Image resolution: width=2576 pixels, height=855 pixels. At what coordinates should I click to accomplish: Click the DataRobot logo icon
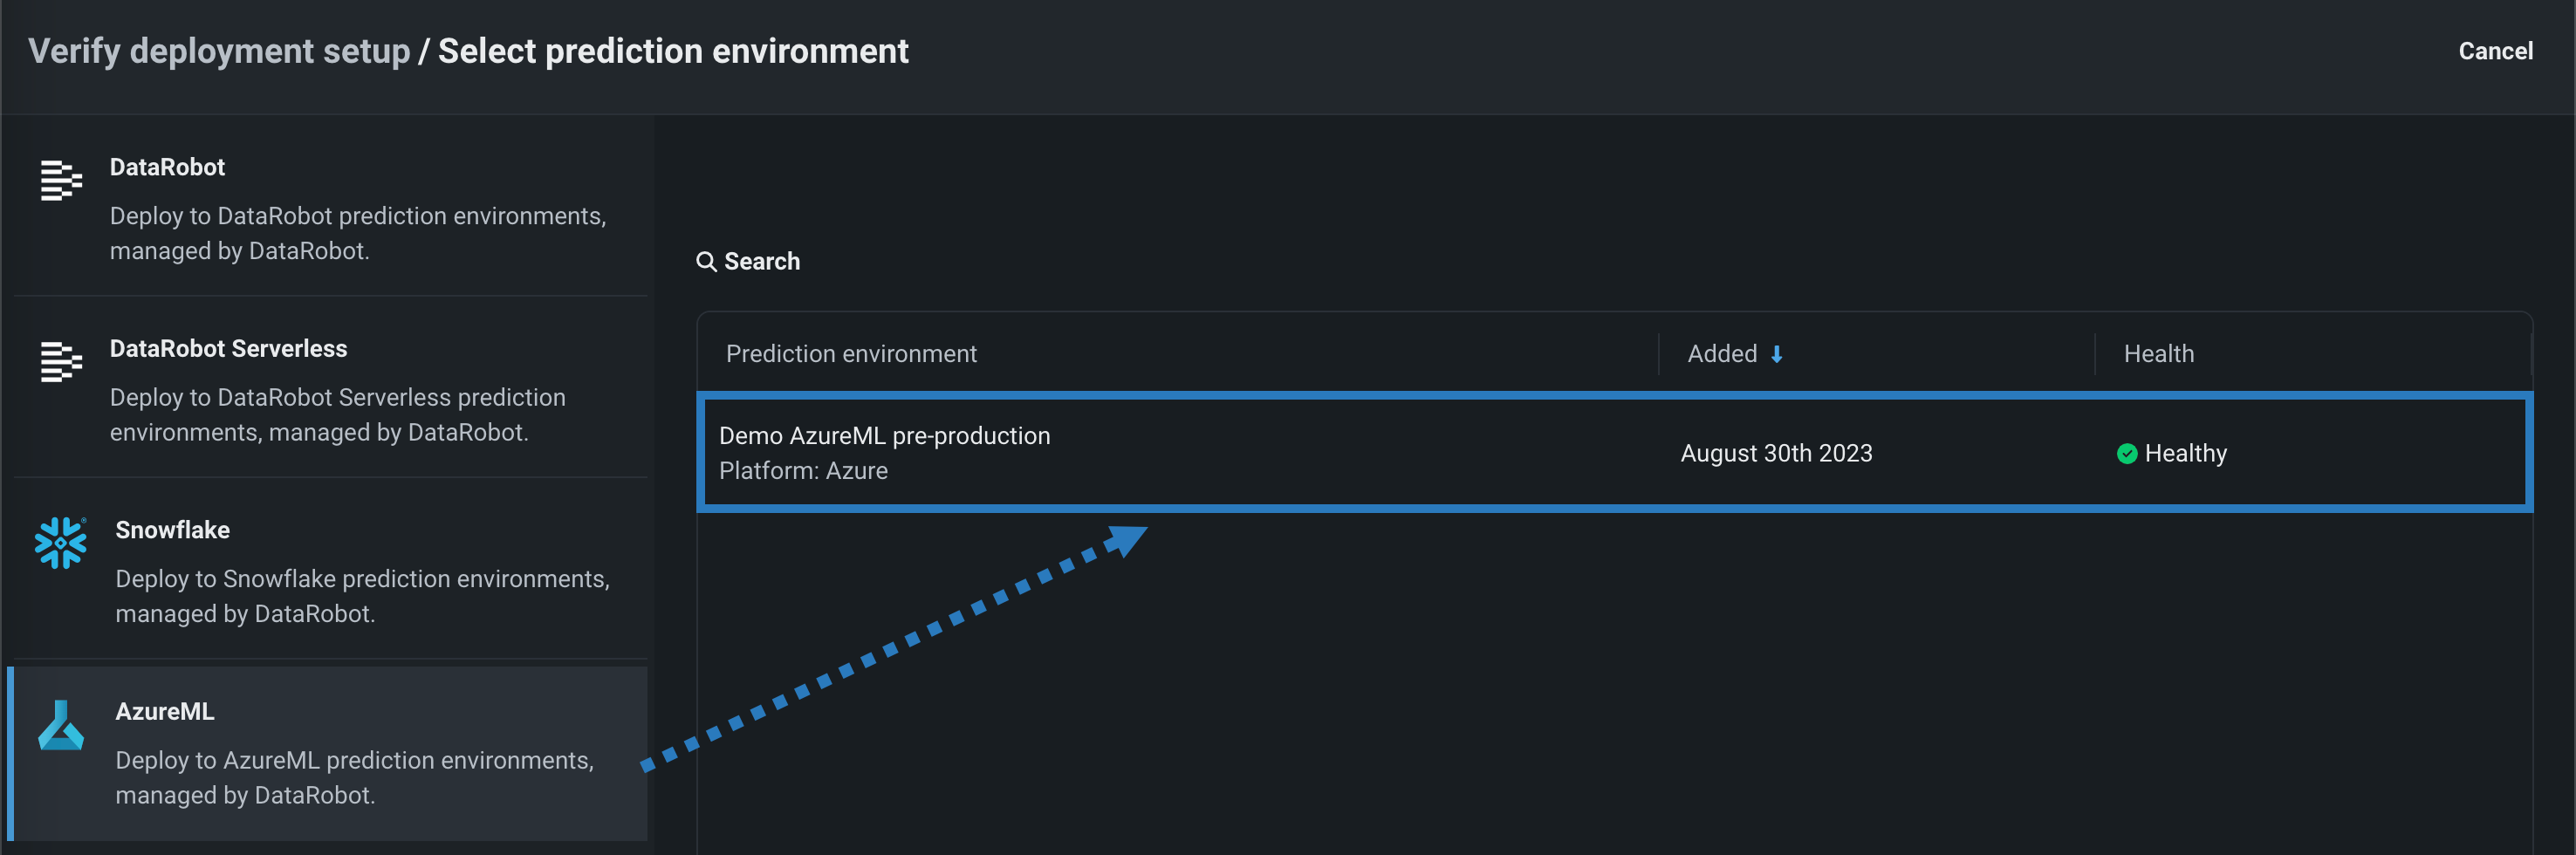click(60, 180)
